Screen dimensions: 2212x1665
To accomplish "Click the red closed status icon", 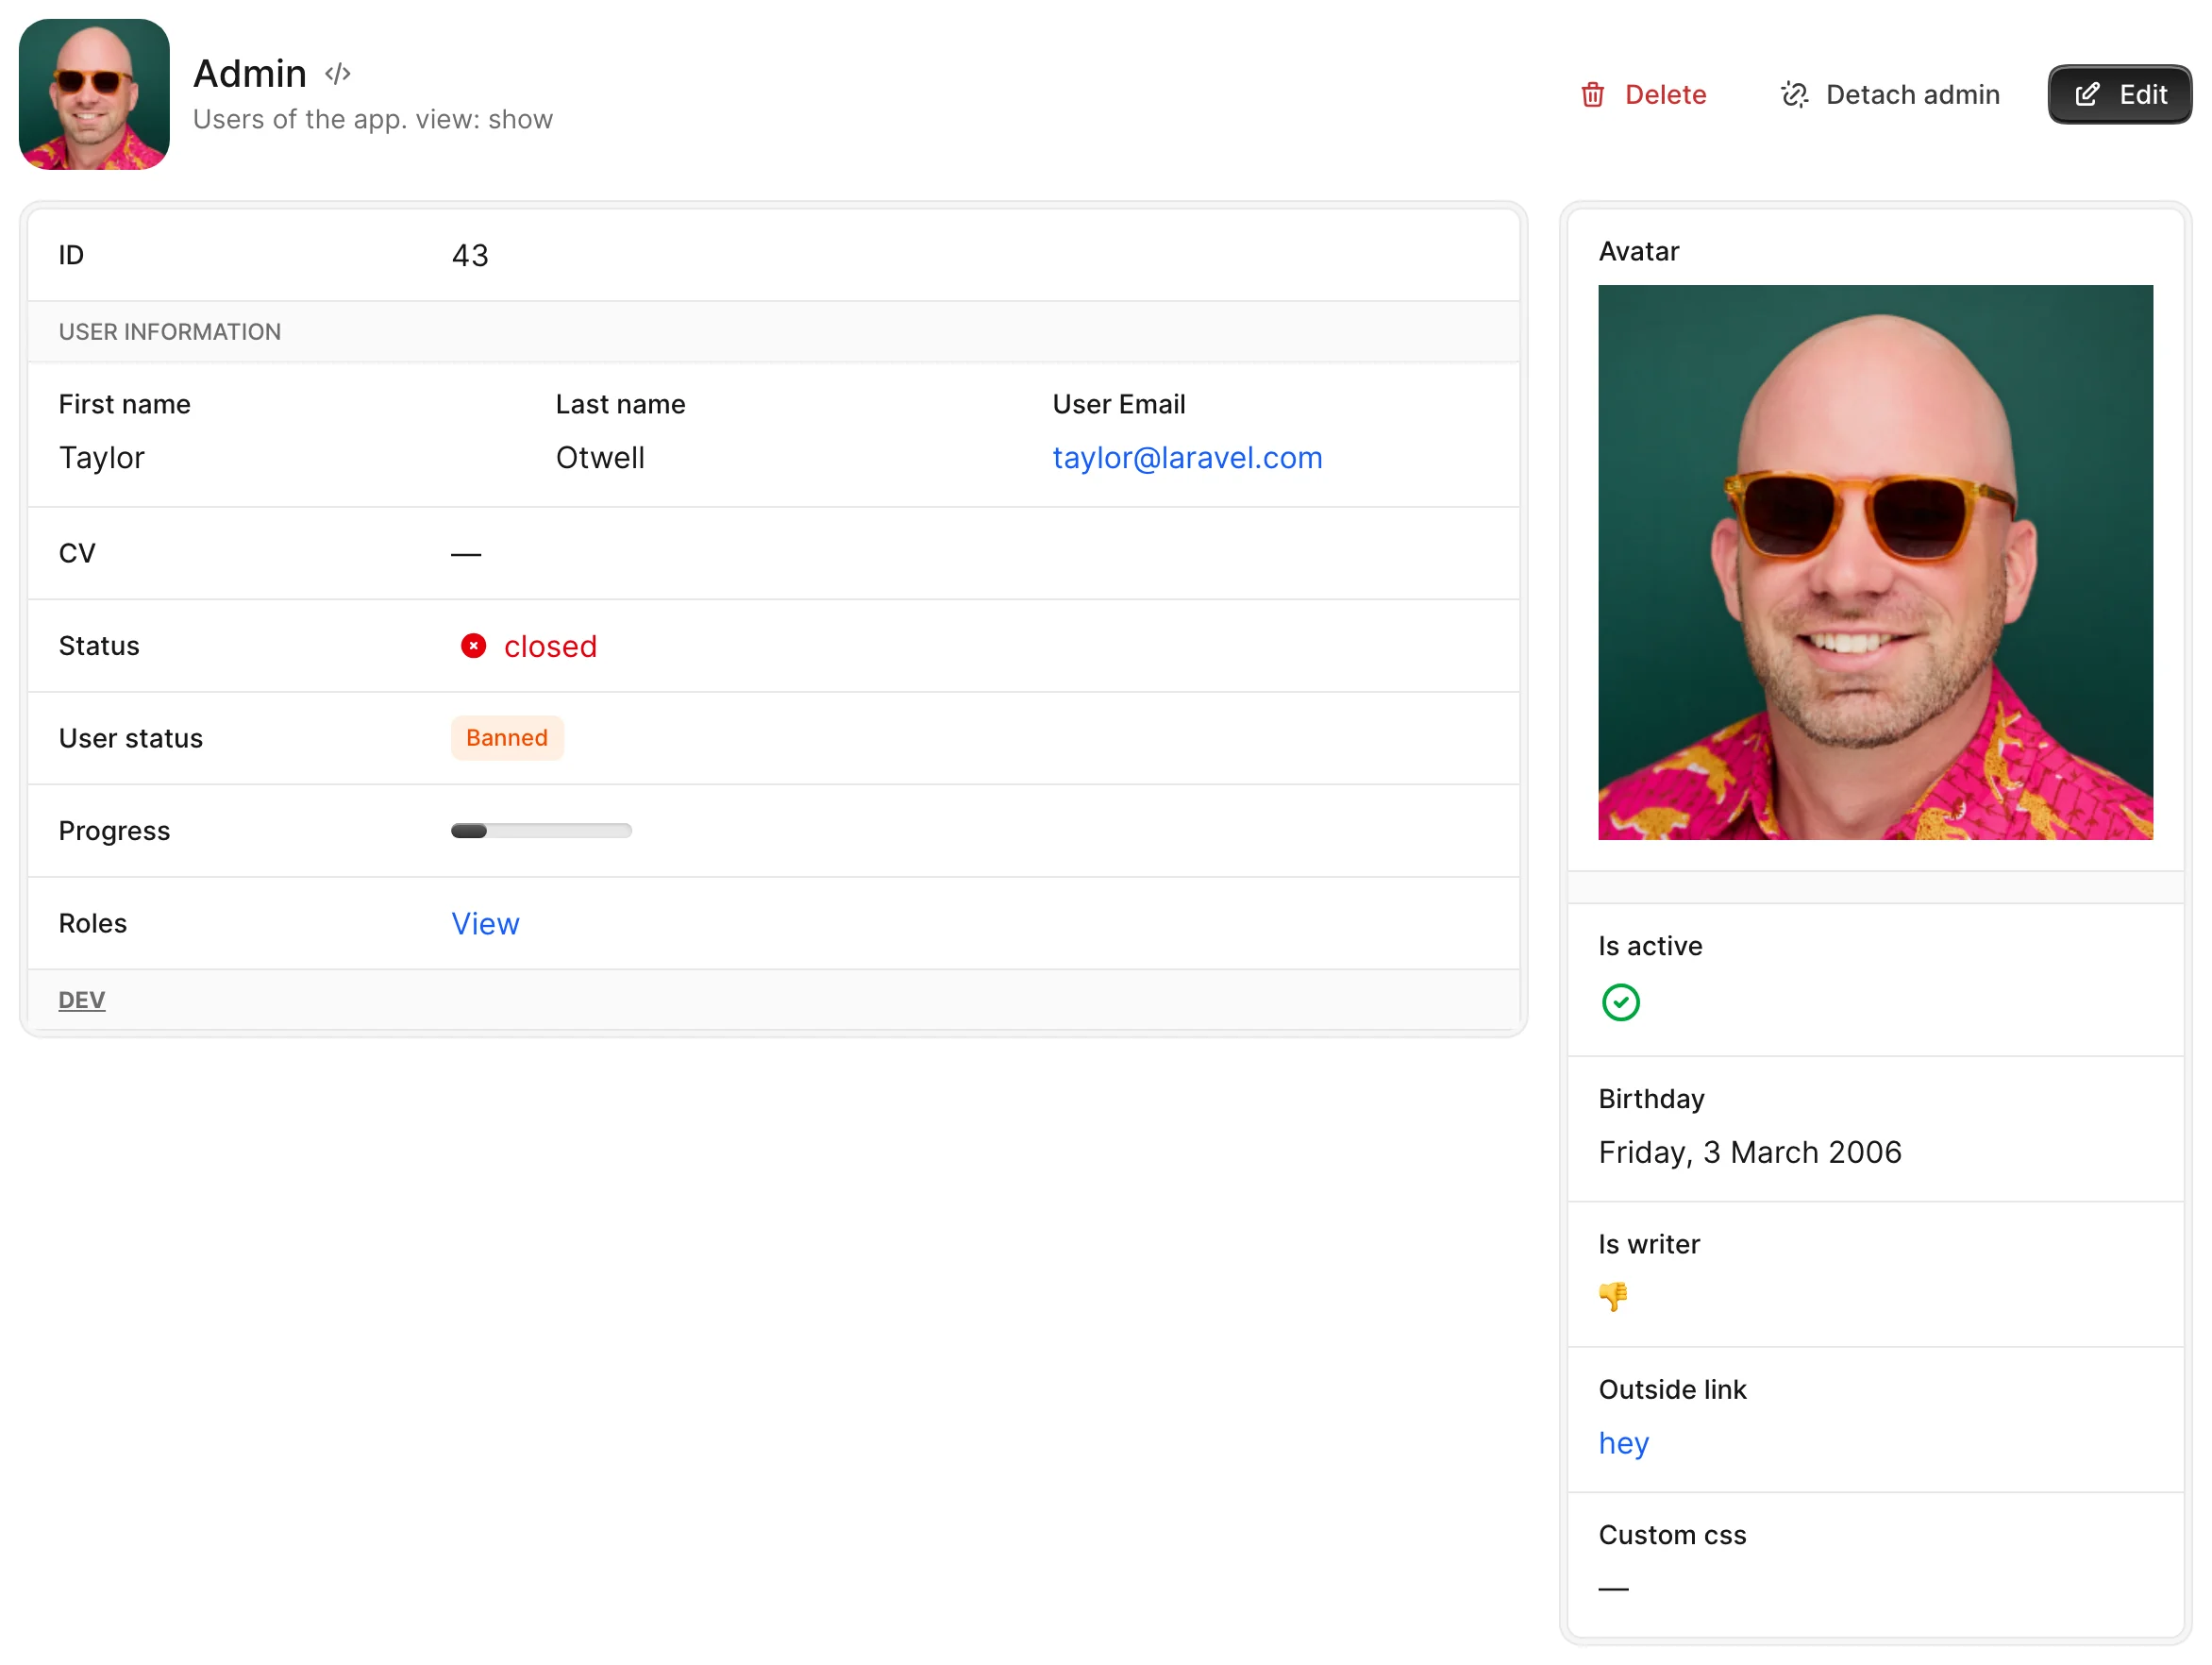I will click(x=473, y=646).
